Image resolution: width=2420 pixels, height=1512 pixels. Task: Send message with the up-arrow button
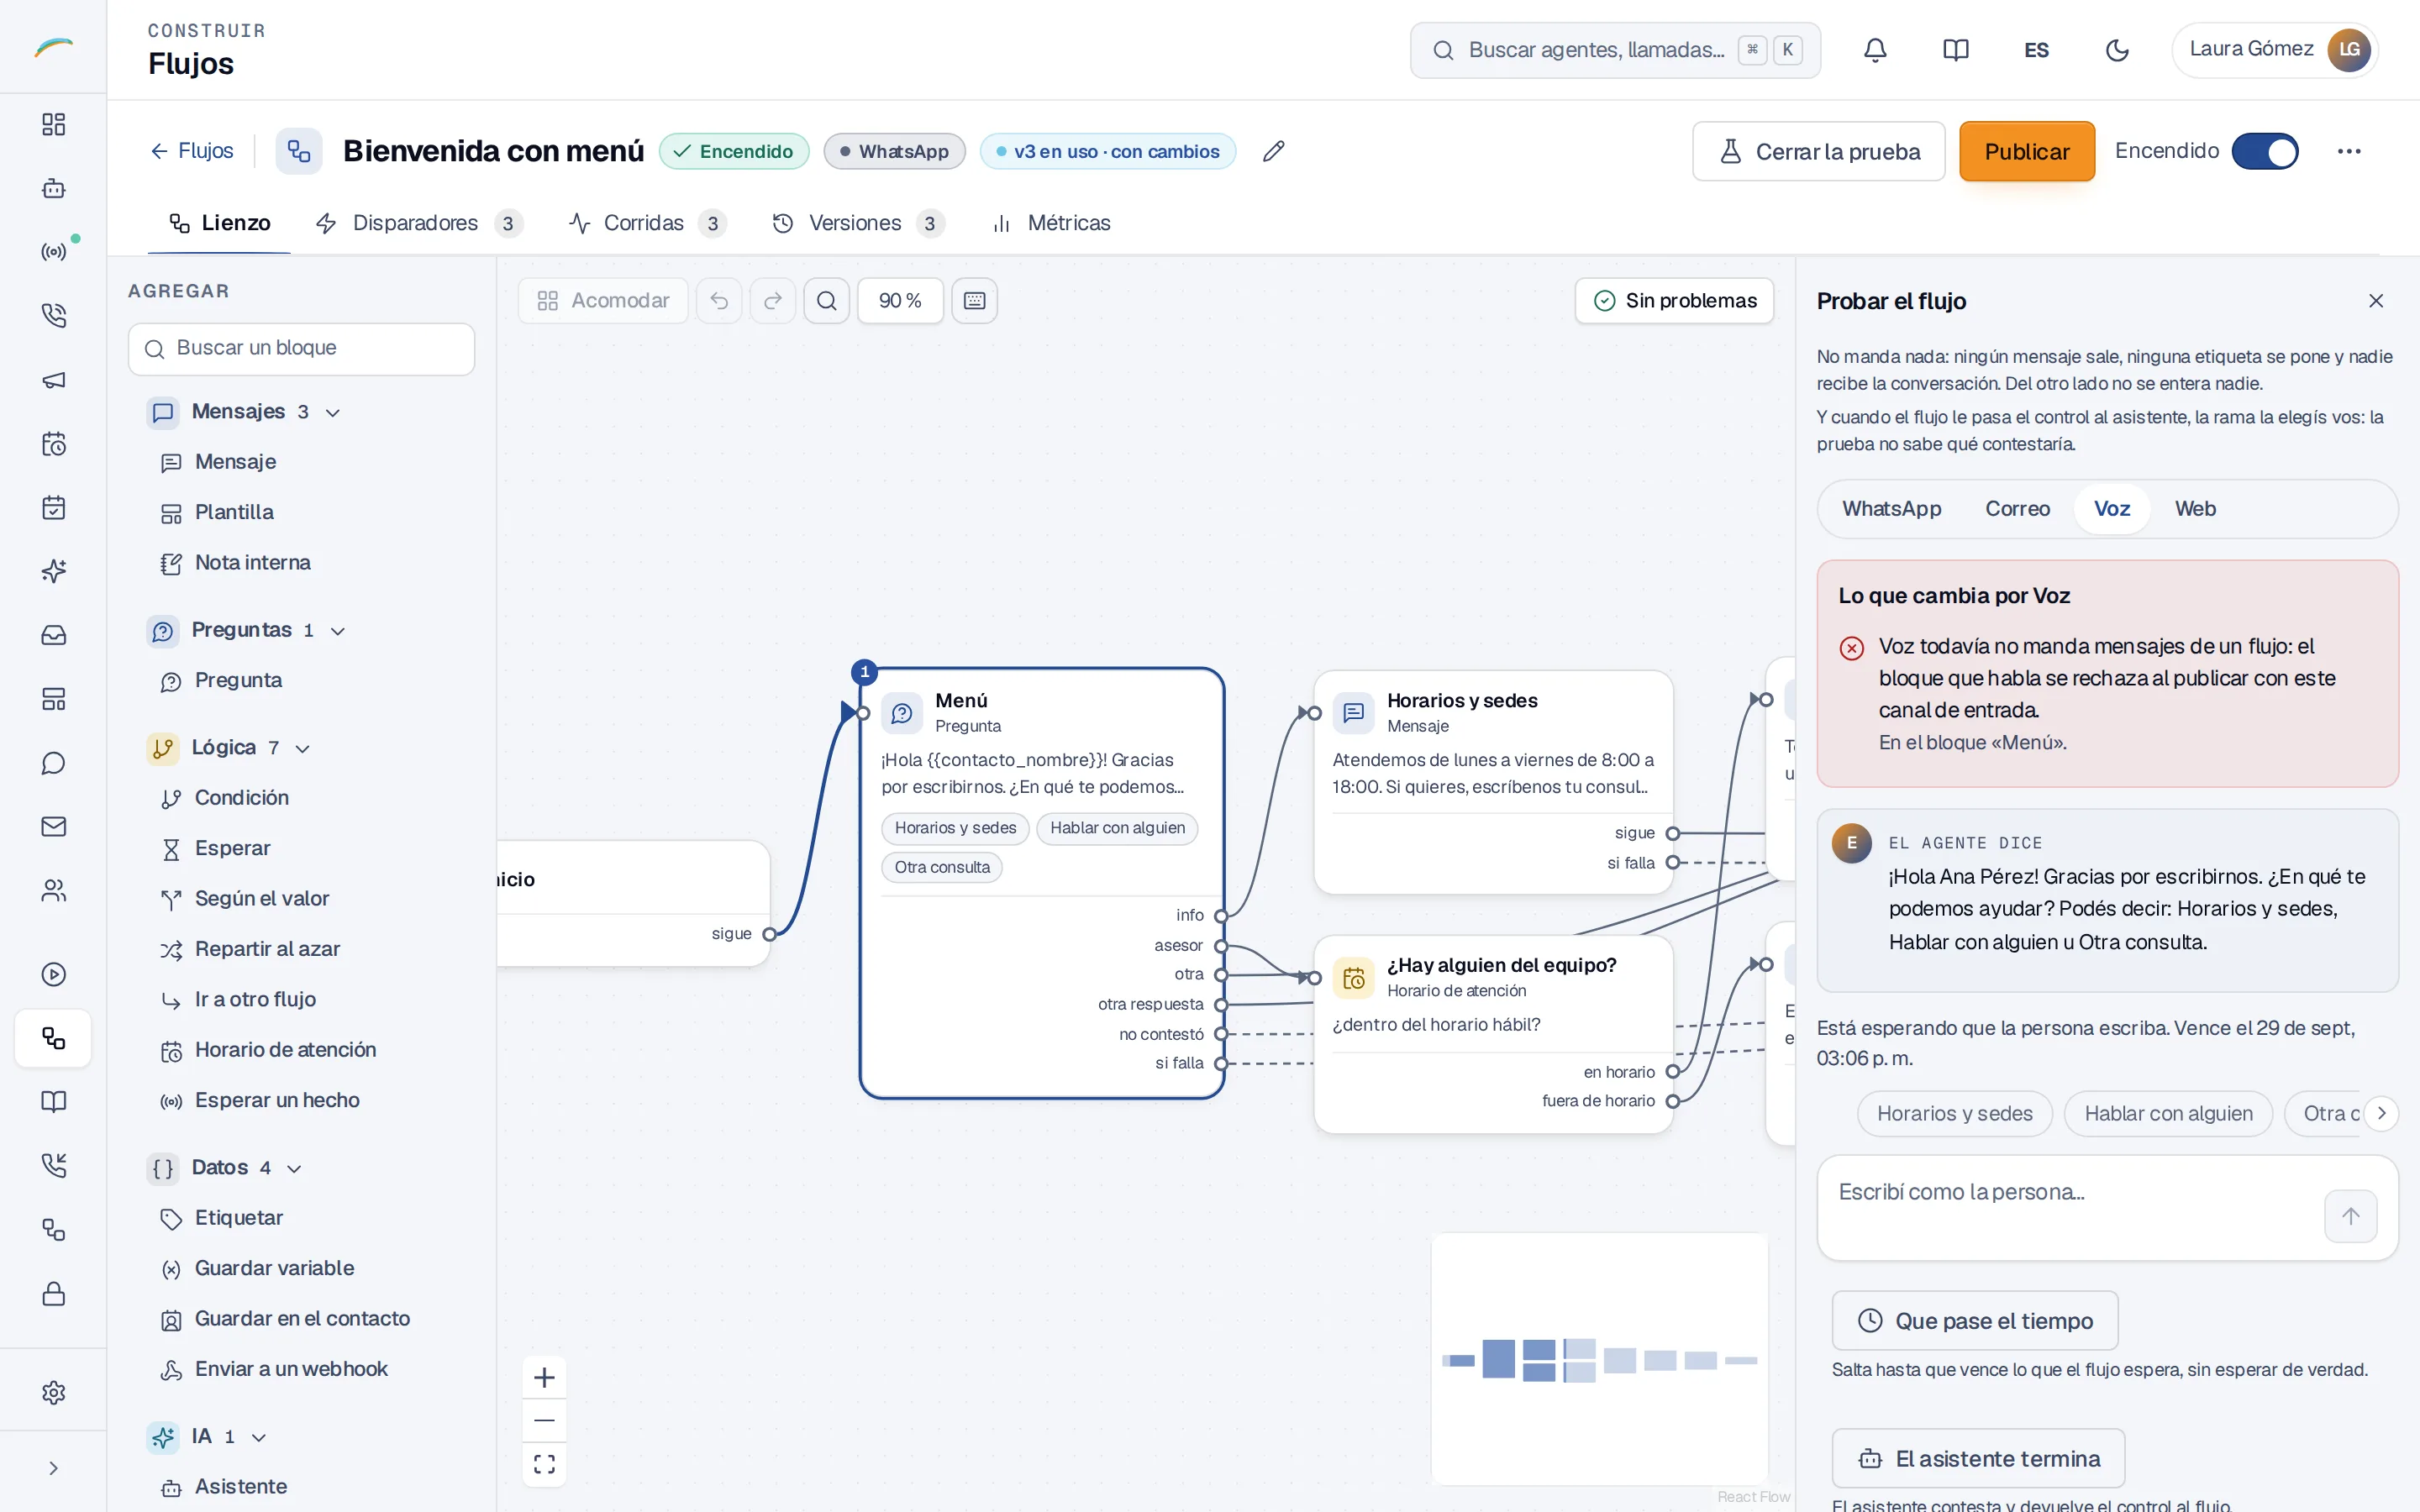pos(2350,1216)
